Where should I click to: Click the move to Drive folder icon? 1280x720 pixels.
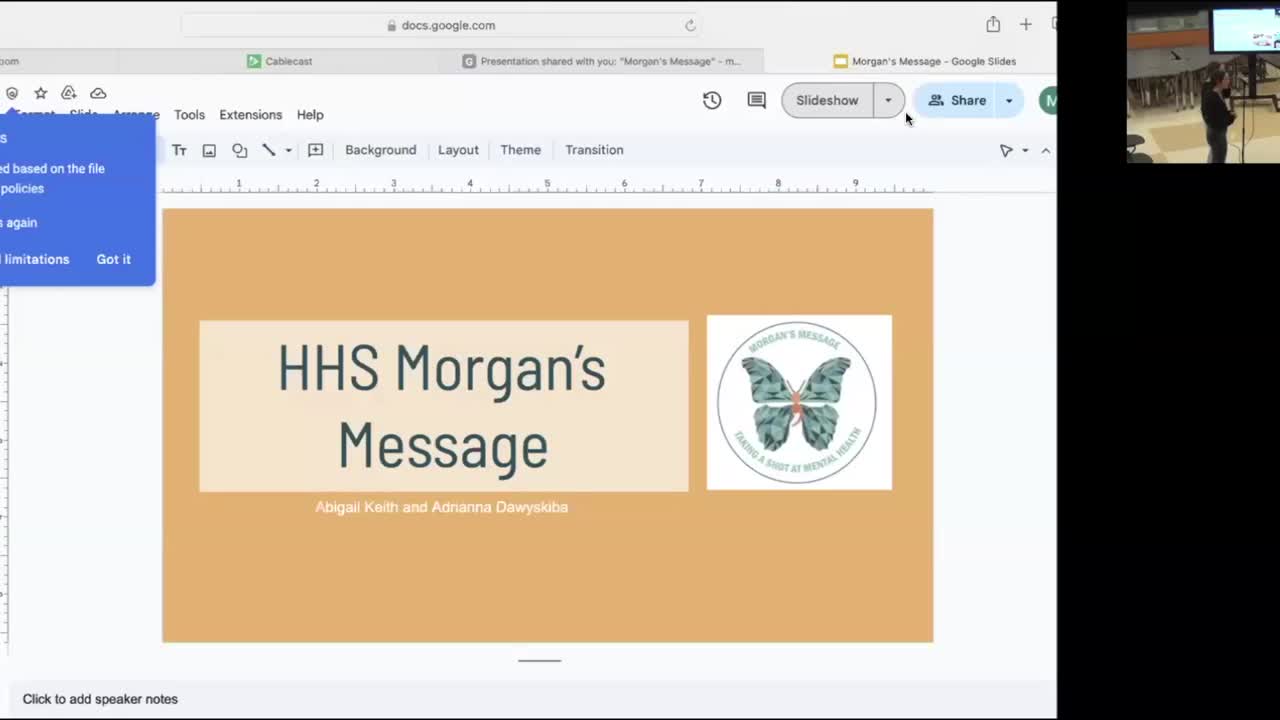[x=69, y=93]
